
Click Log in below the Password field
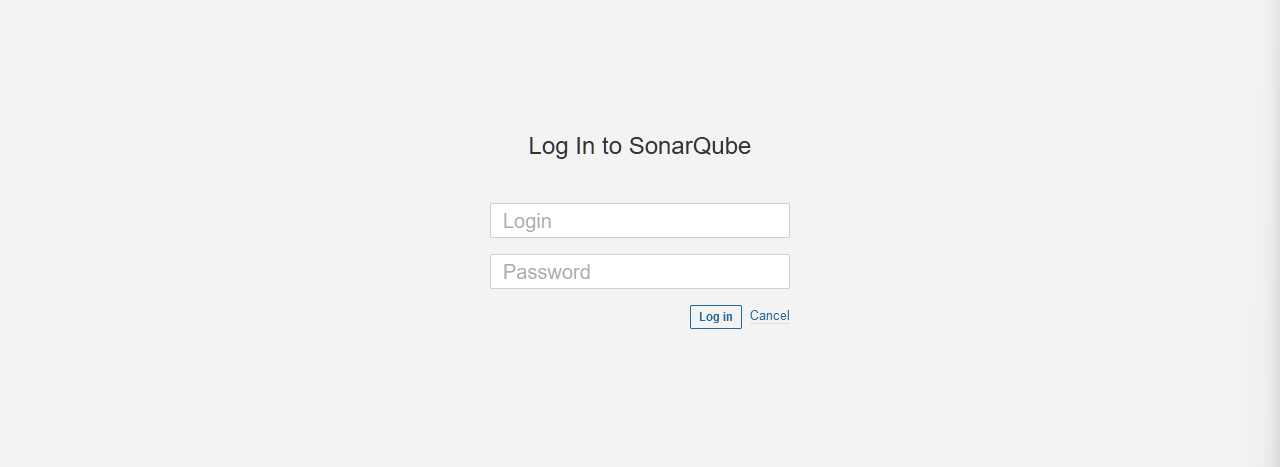point(715,317)
